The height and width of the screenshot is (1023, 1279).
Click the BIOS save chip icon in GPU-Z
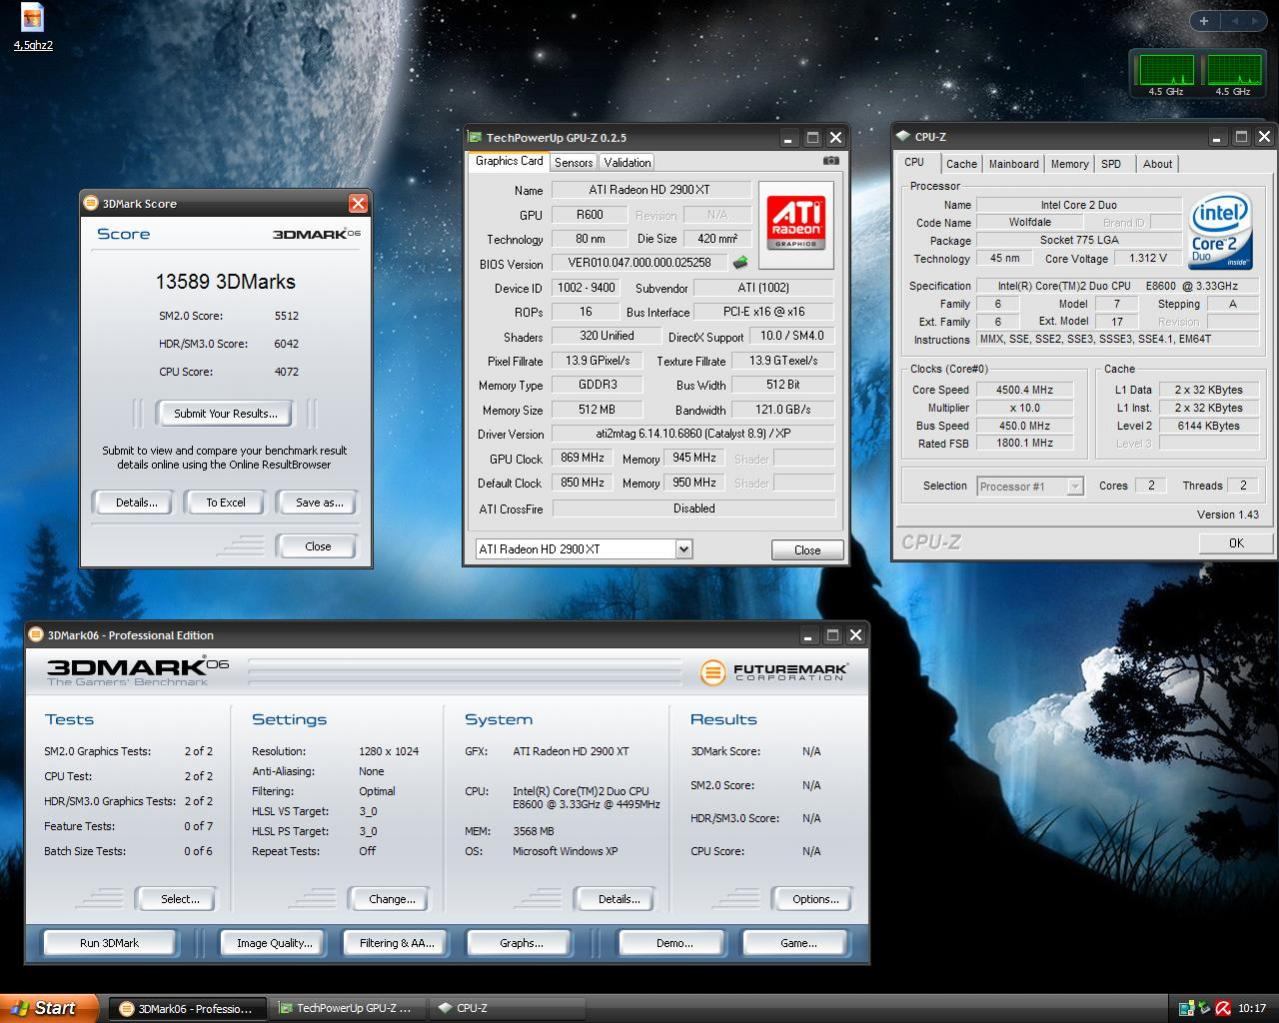[740, 263]
